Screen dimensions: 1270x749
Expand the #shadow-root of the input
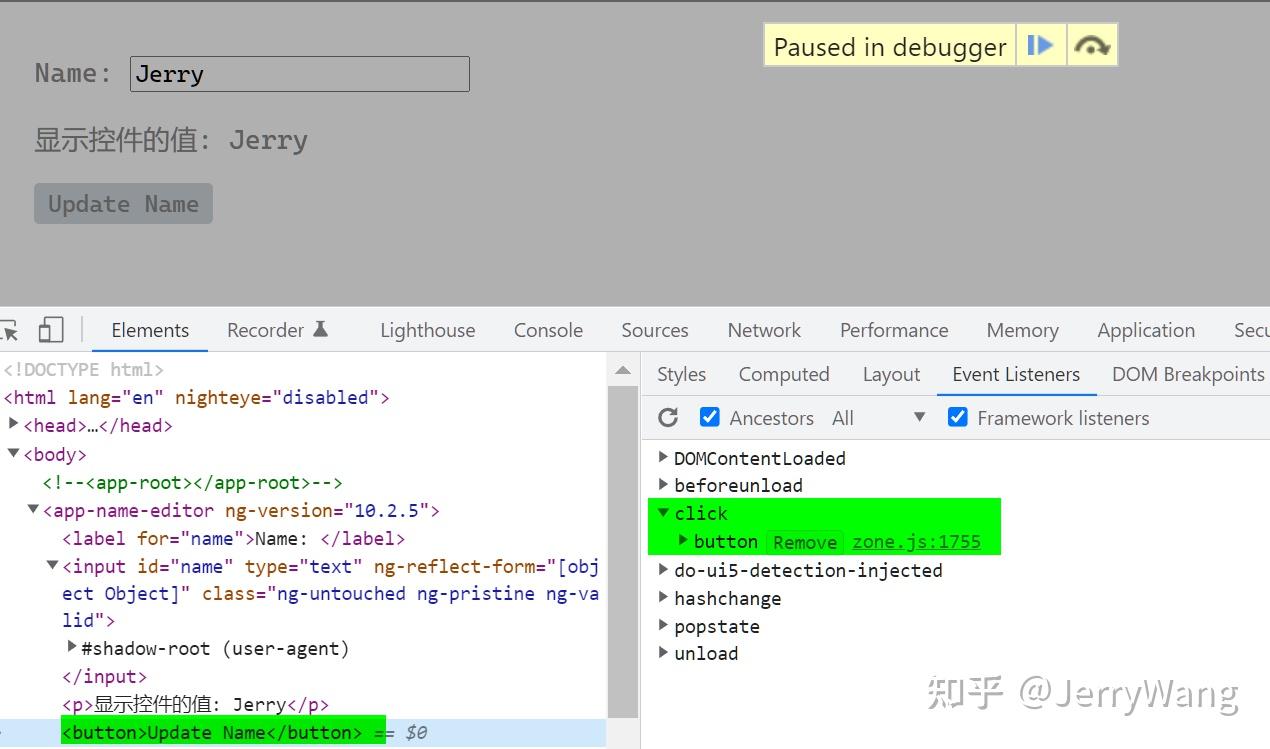71,648
